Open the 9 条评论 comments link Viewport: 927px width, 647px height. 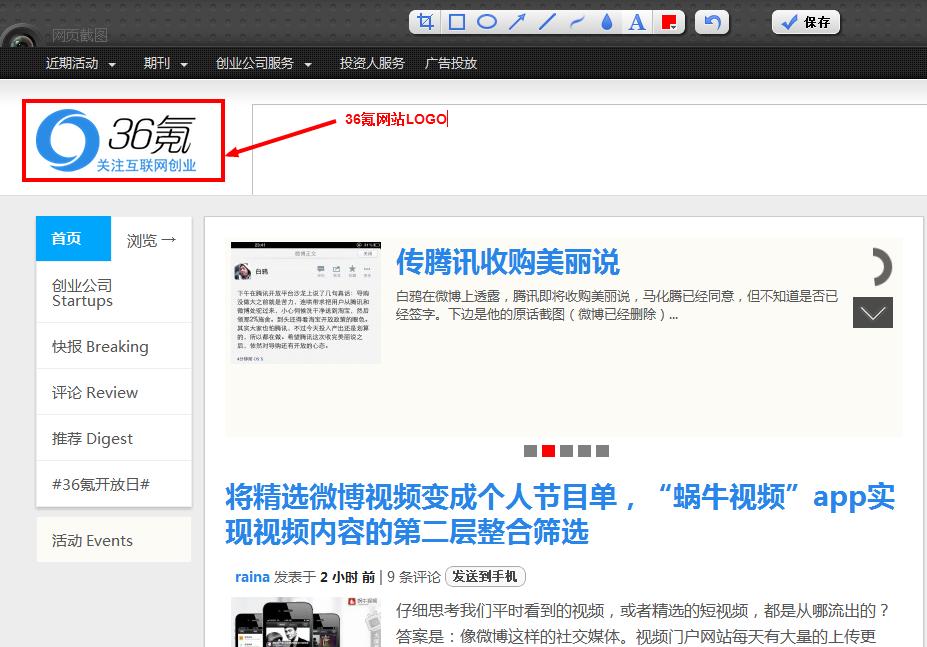[414, 577]
